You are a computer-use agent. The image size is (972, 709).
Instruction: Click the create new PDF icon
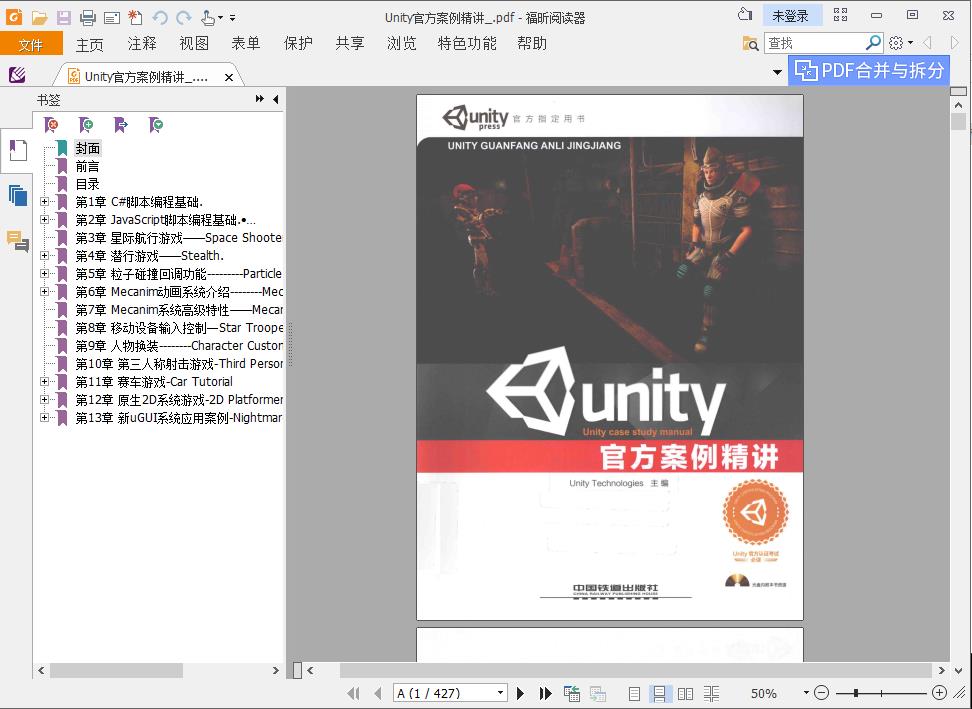pyautogui.click(x=135, y=17)
